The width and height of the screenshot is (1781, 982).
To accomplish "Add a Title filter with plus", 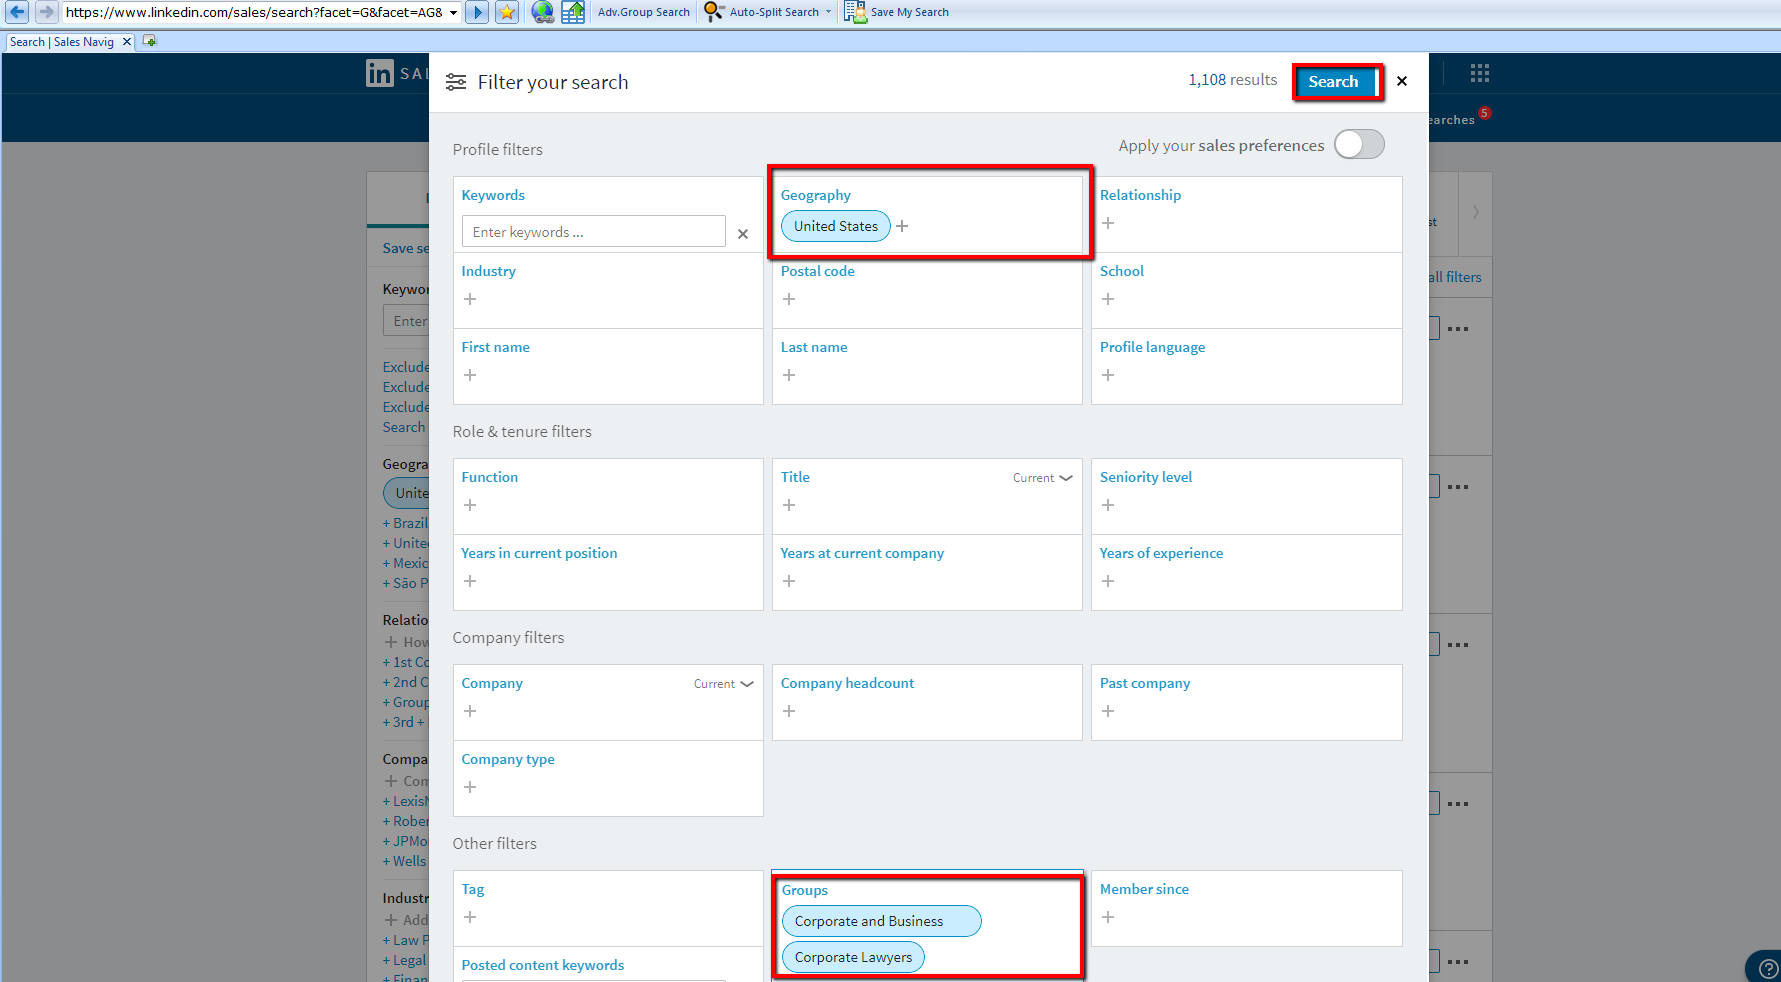I will tap(789, 505).
